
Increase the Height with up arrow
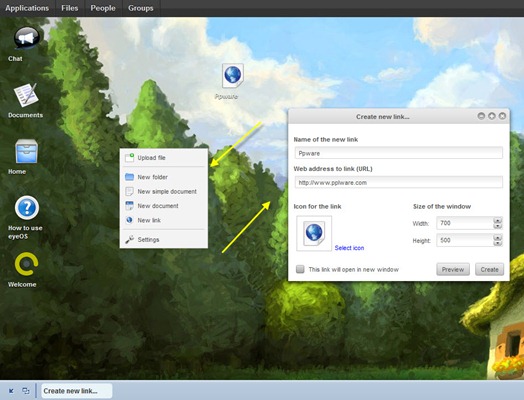coord(498,237)
